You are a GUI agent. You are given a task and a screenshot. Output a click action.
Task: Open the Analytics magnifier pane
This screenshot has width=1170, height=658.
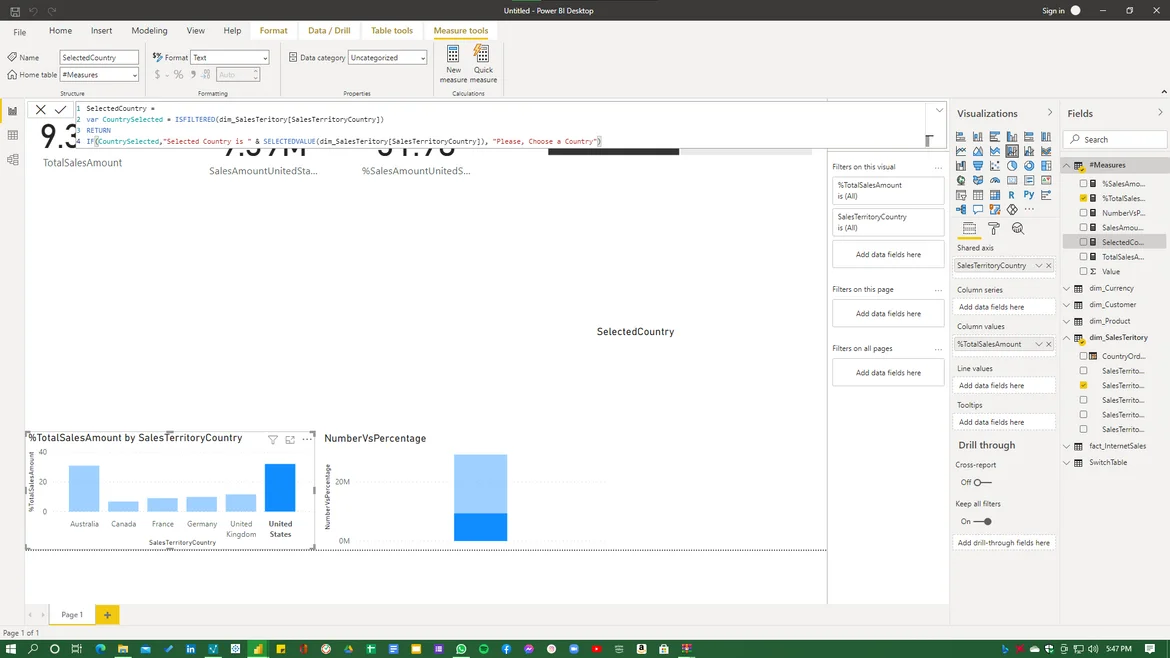point(1017,229)
